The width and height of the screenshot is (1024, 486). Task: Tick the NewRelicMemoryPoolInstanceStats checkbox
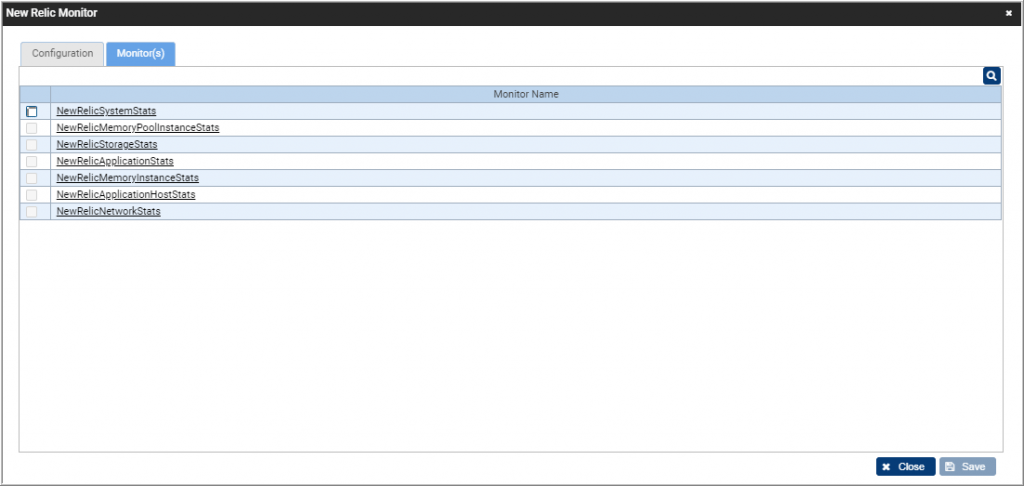pos(31,128)
